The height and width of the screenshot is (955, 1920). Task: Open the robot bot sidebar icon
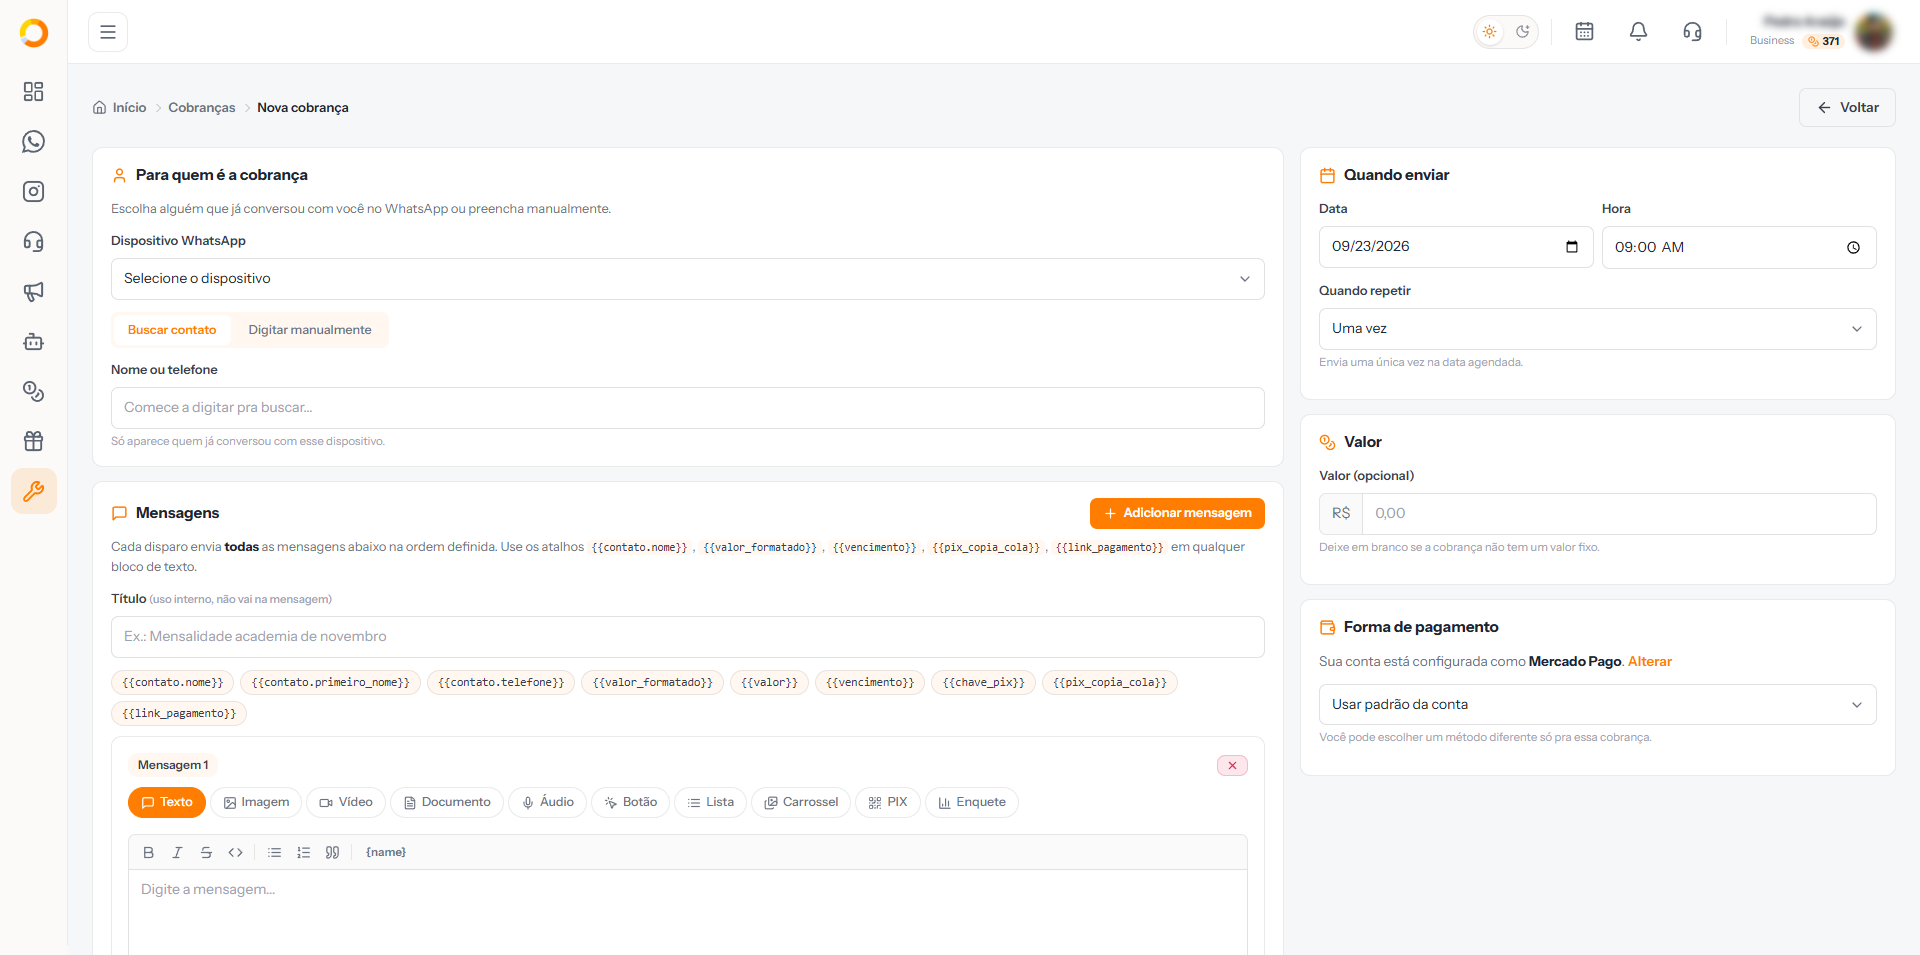coord(34,342)
